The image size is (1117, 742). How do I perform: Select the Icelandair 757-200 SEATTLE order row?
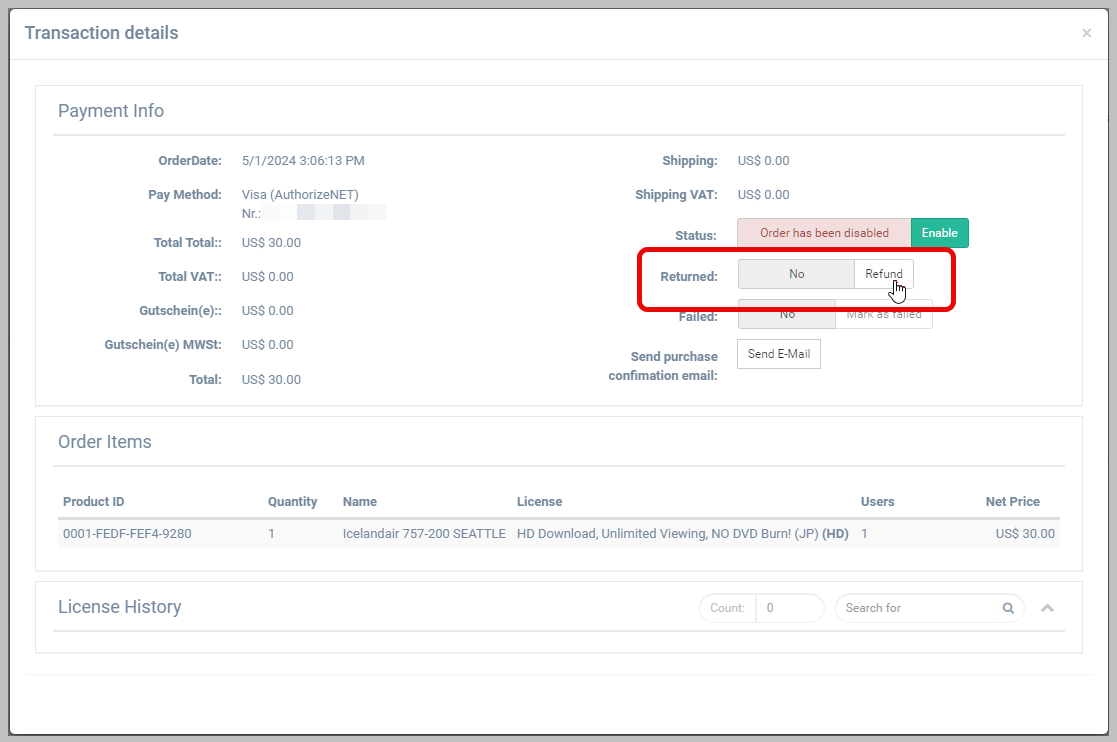click(424, 534)
